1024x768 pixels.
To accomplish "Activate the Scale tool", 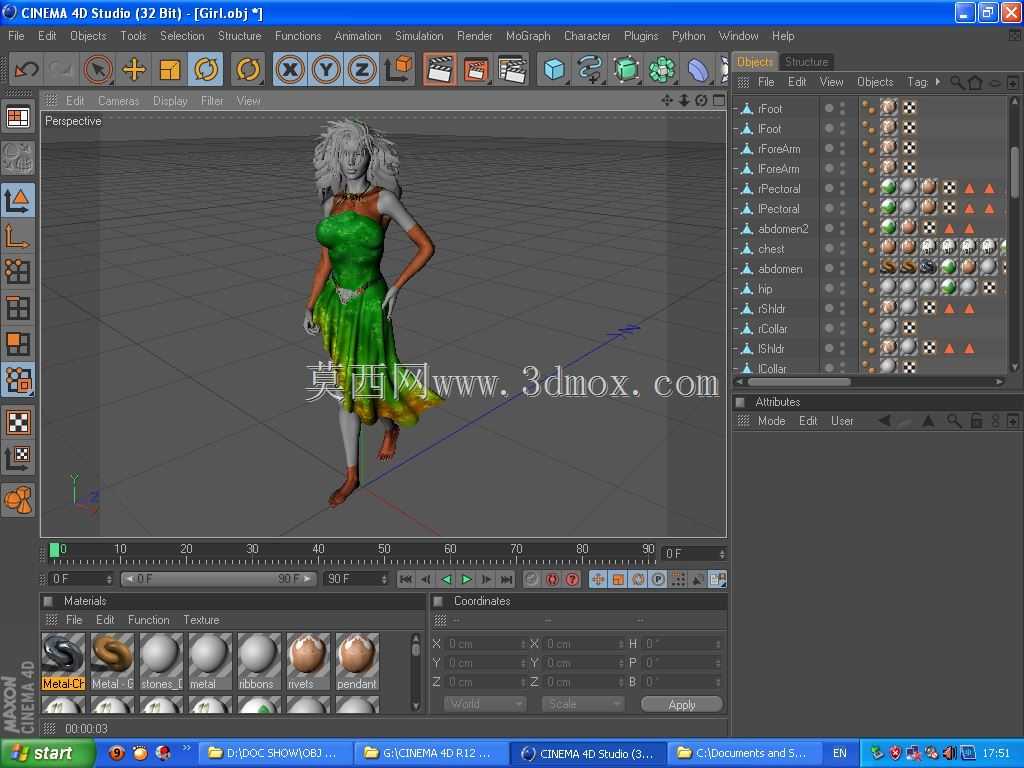I will click(x=170, y=69).
